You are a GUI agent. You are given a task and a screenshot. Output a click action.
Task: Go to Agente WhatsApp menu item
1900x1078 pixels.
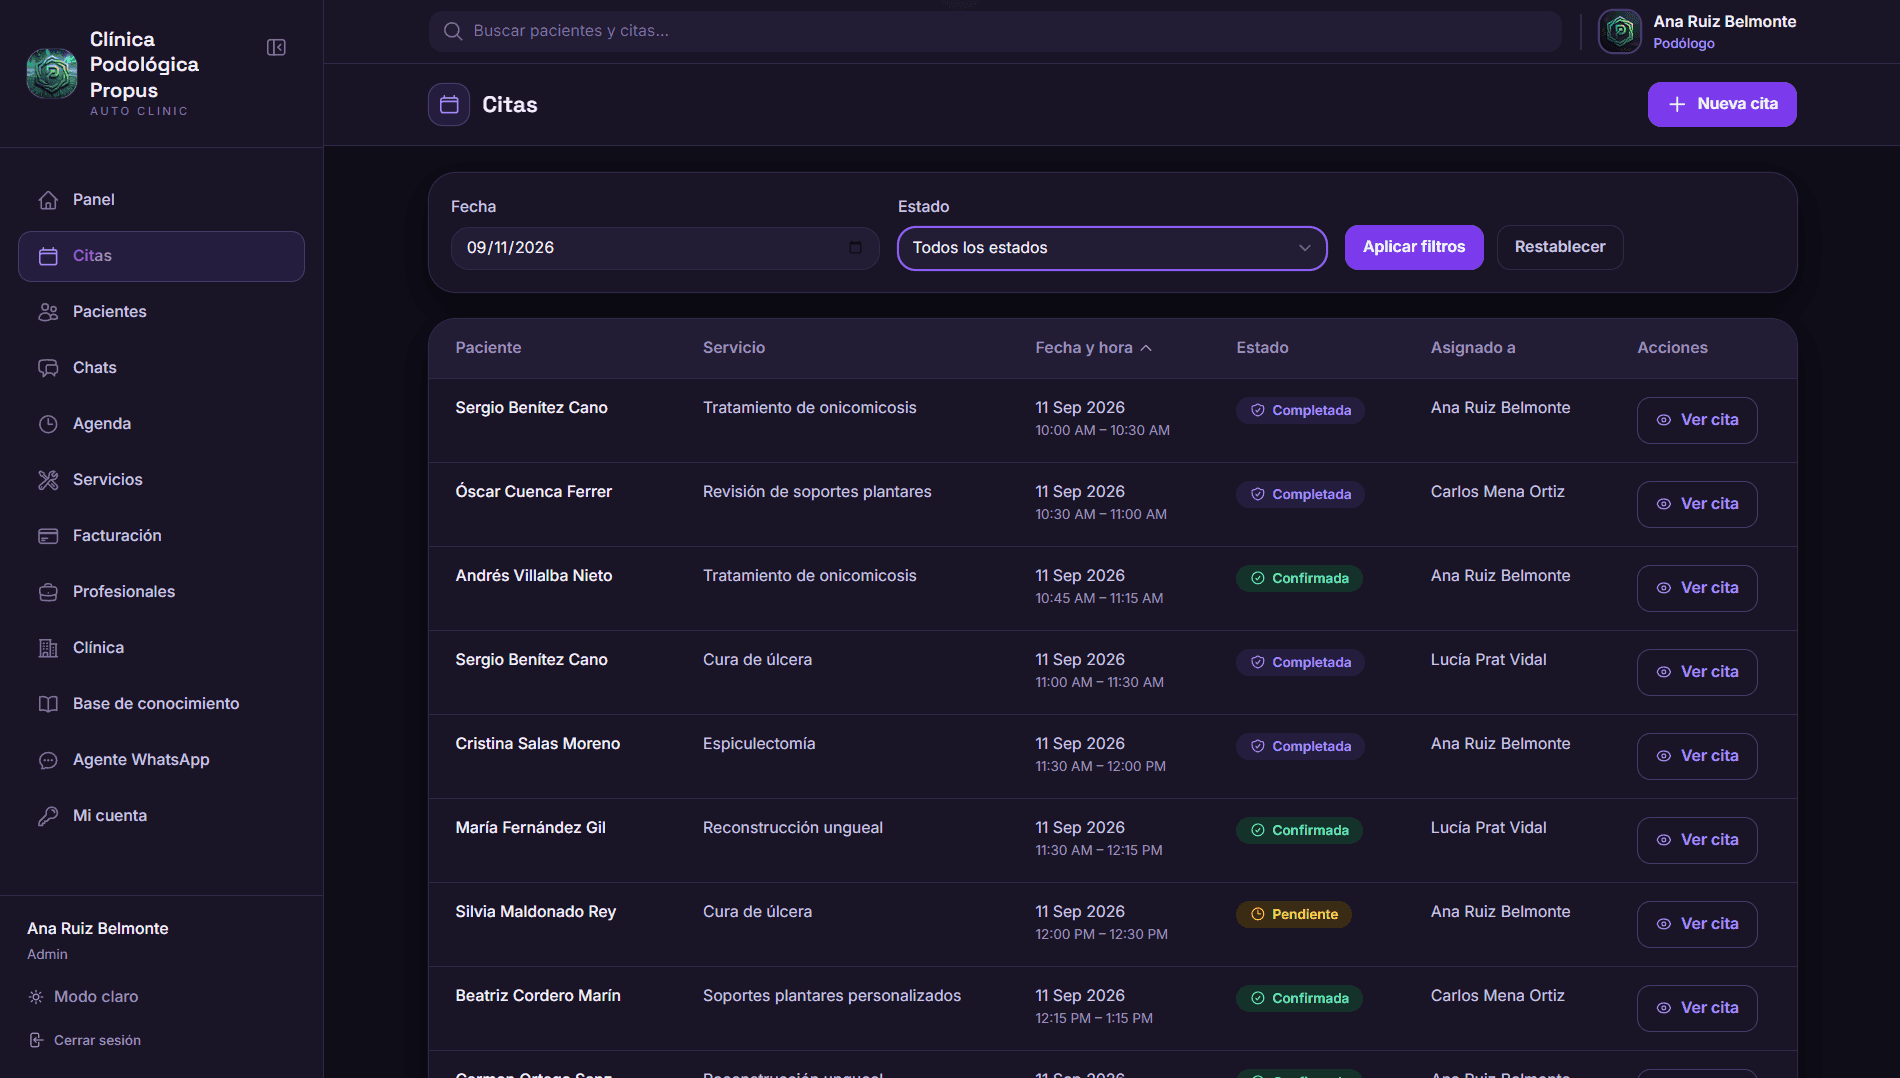161,760
